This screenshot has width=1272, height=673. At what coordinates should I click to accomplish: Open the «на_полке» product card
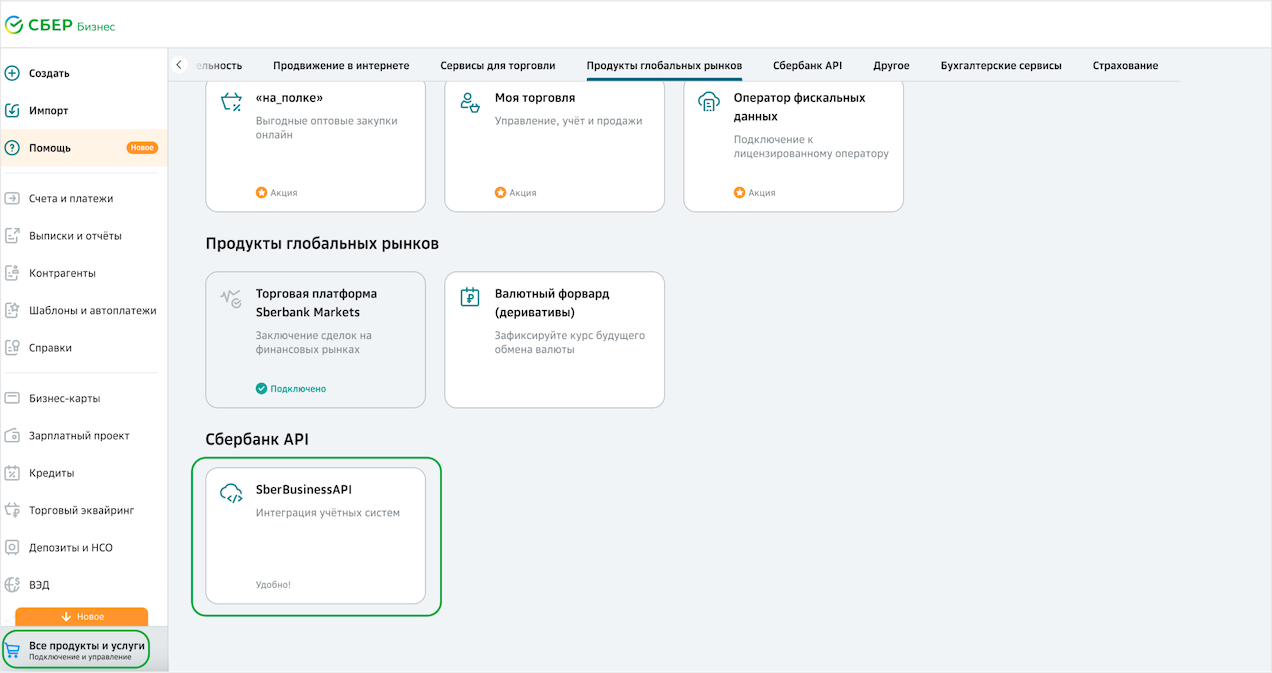pyautogui.click(x=315, y=145)
